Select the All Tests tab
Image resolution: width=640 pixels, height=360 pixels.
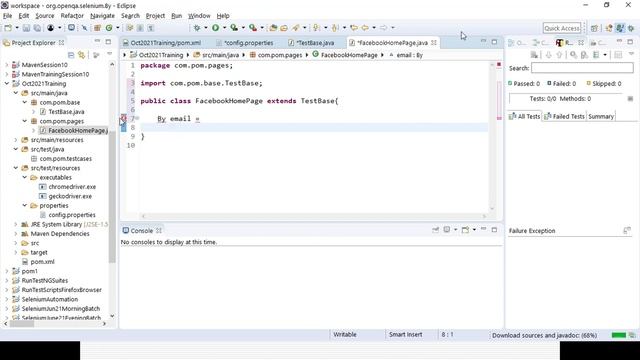[x=525, y=116]
